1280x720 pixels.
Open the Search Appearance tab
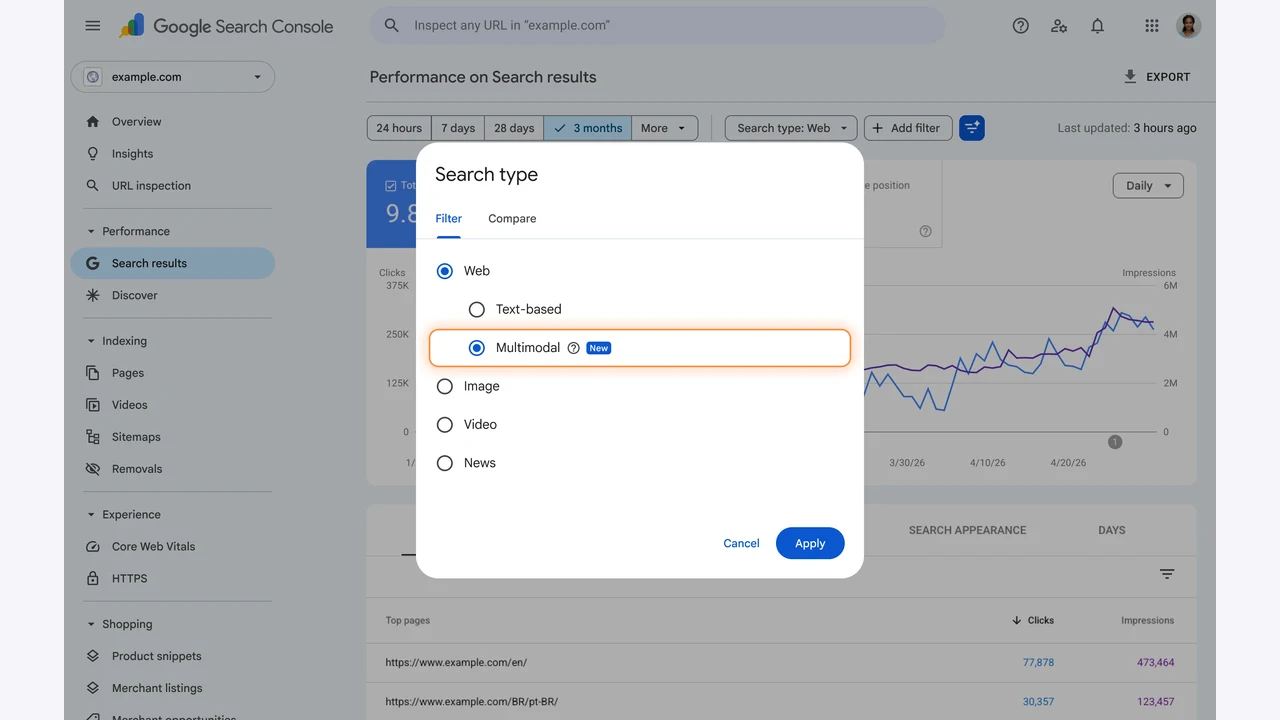click(x=967, y=530)
